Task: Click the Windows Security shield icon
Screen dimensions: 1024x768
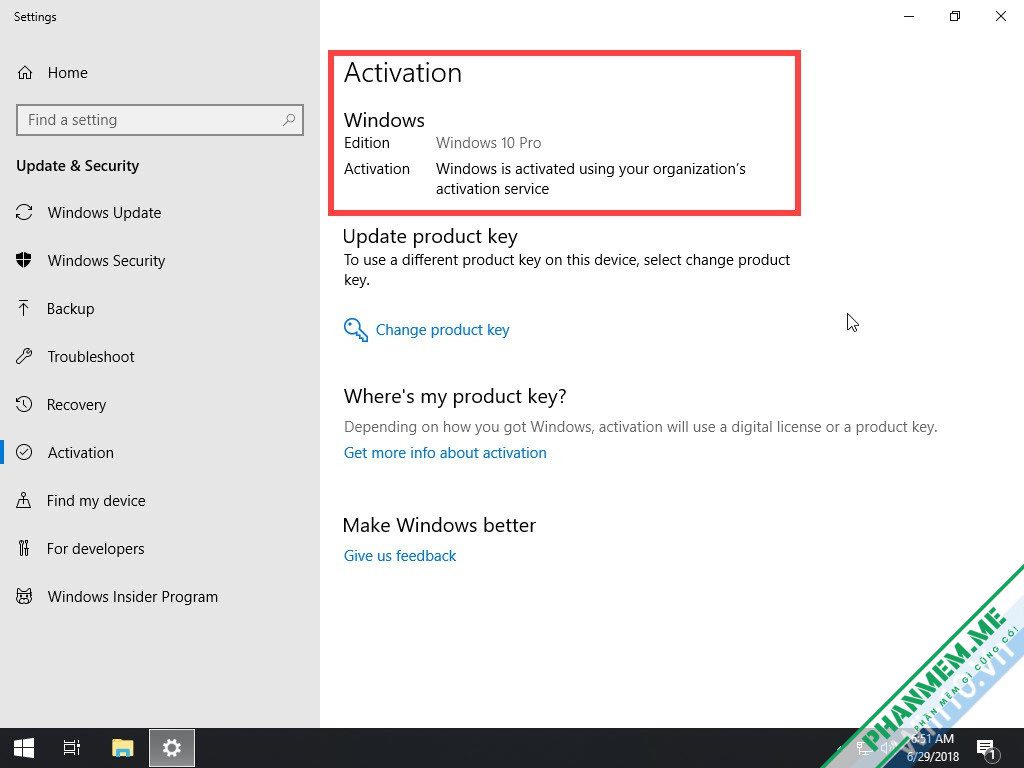Action: click(x=24, y=260)
